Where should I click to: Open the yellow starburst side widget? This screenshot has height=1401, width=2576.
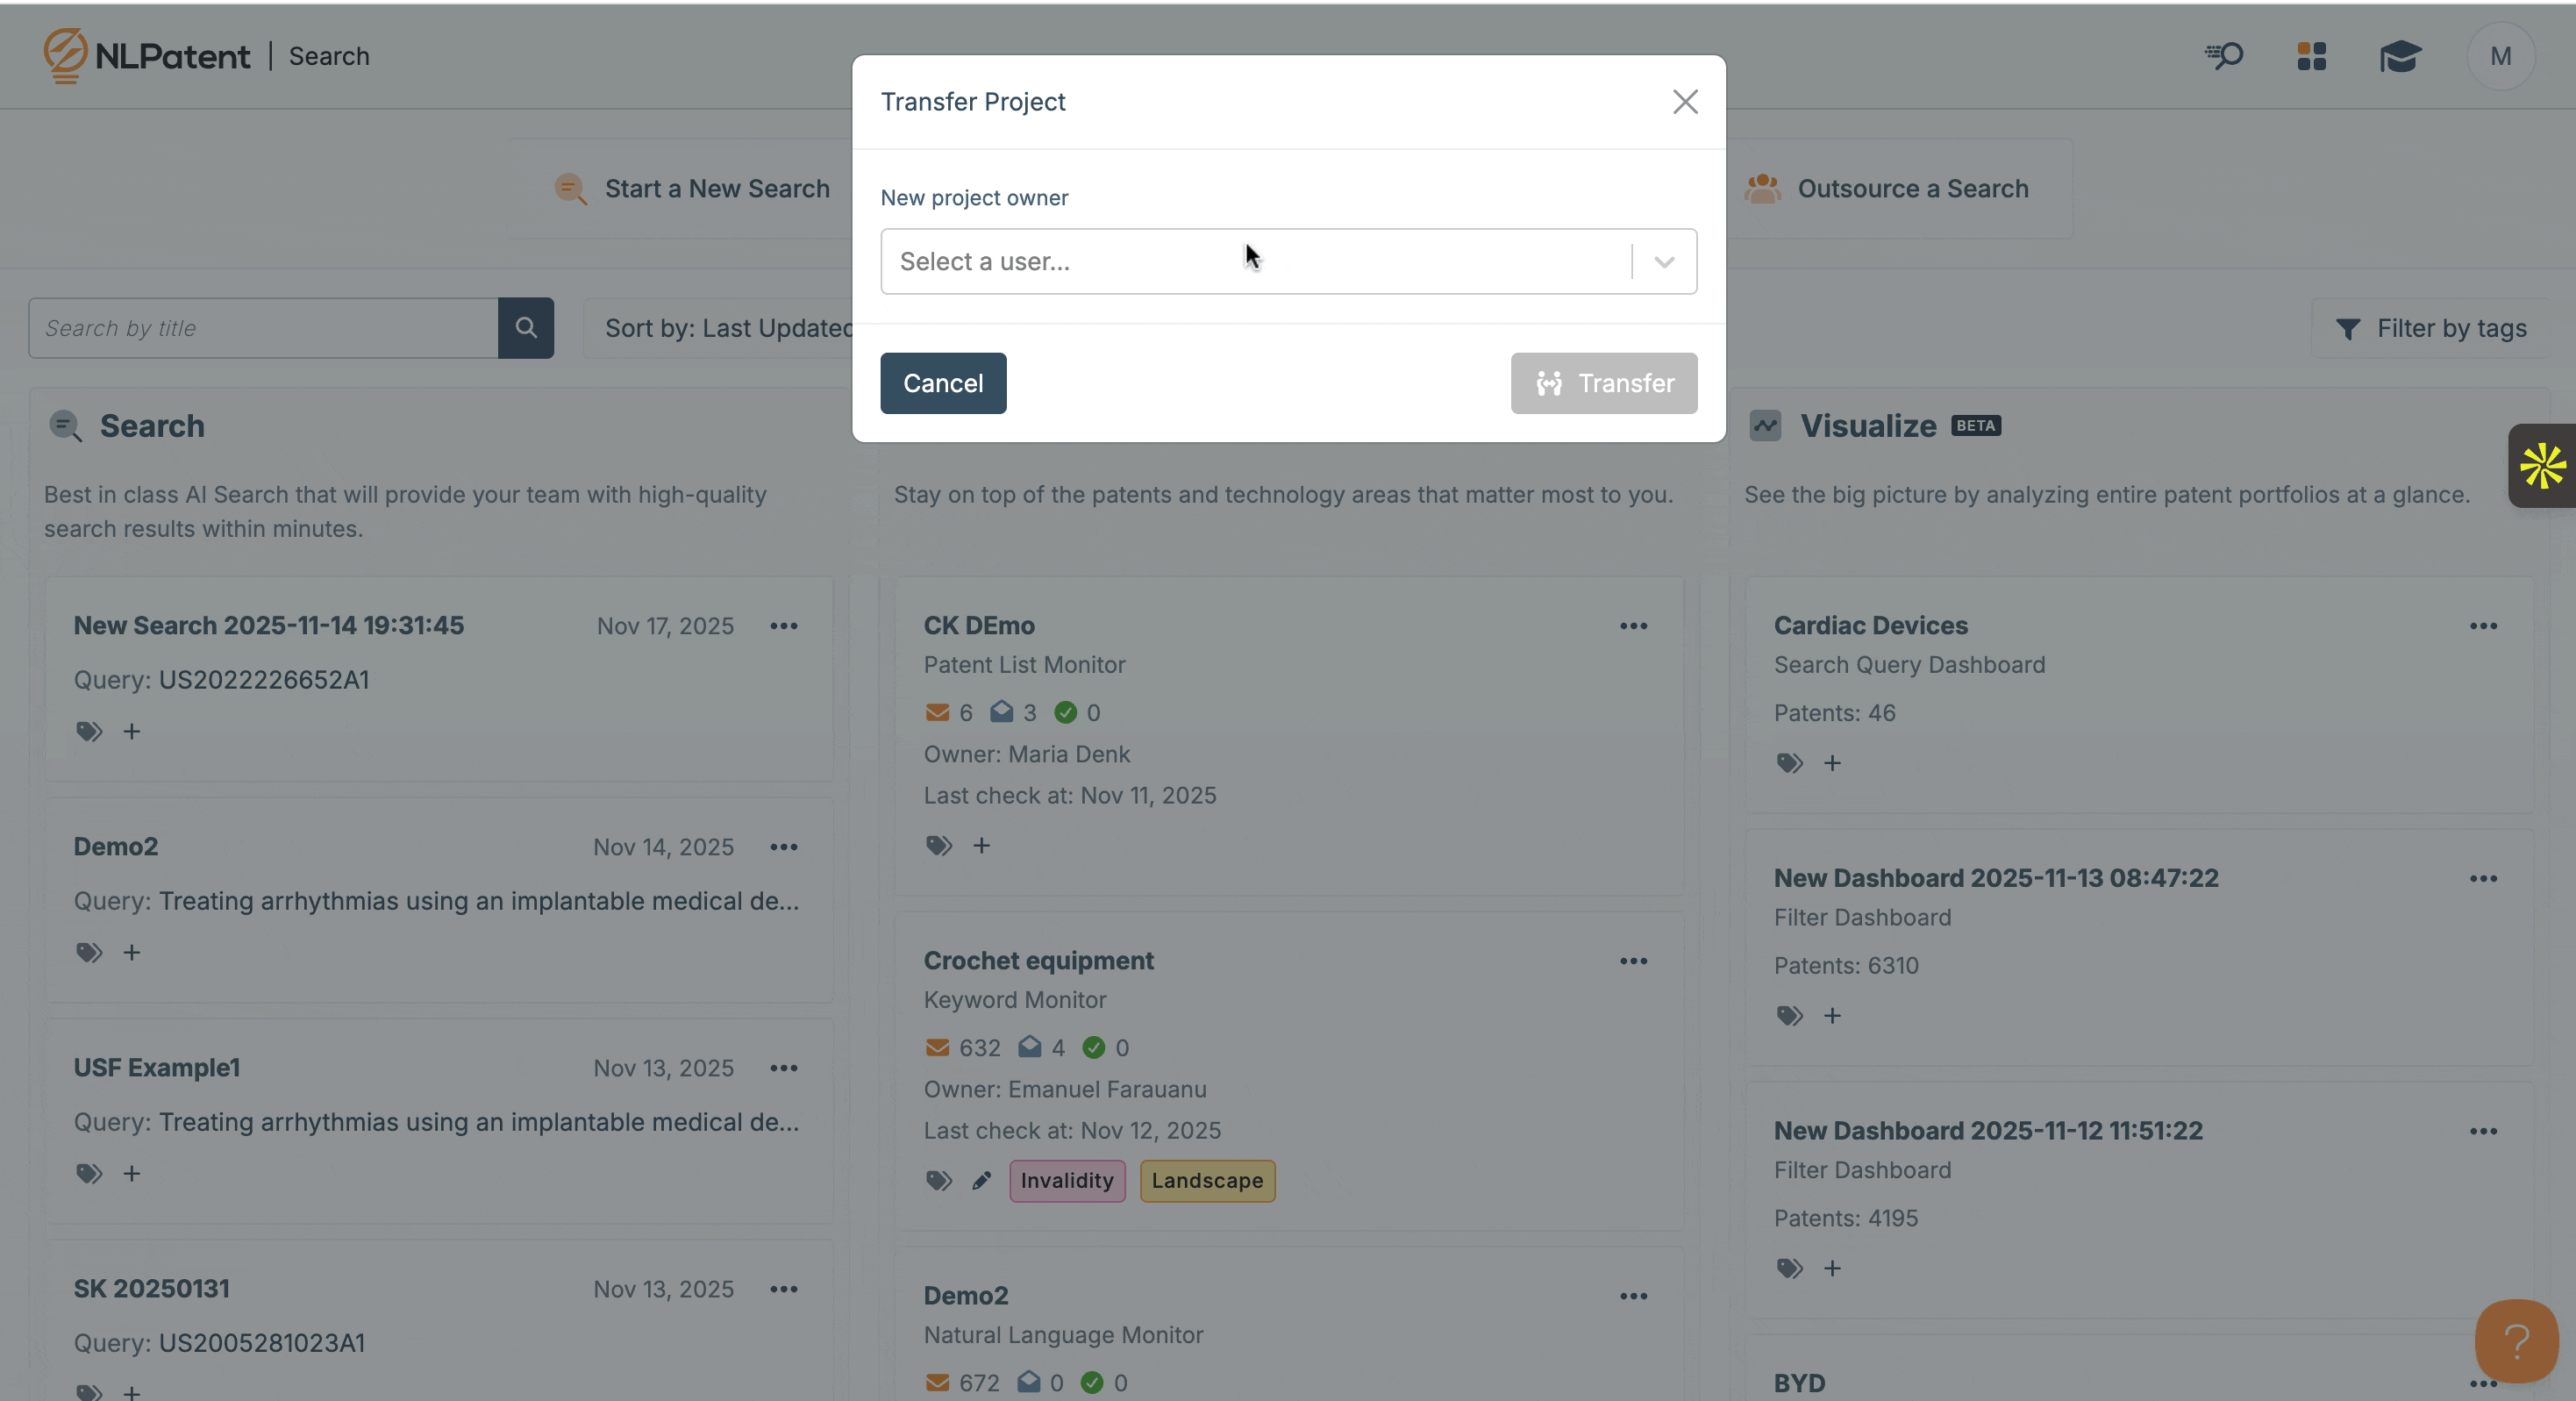tap(2541, 466)
